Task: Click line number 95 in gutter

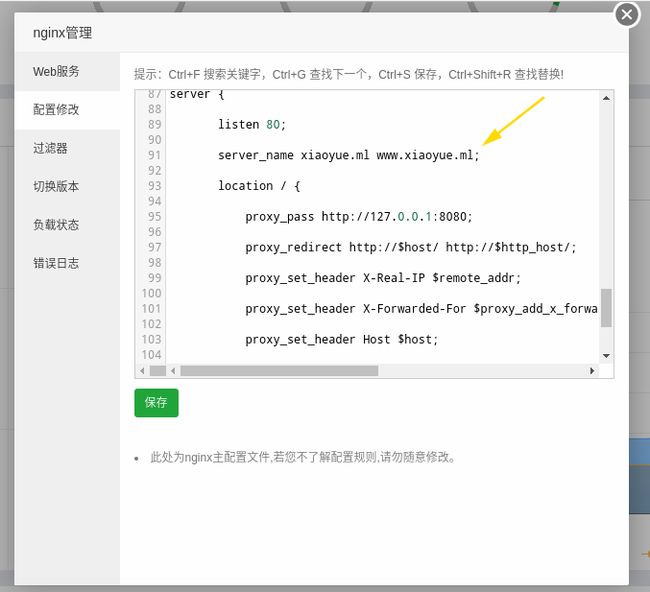Action: point(154,216)
